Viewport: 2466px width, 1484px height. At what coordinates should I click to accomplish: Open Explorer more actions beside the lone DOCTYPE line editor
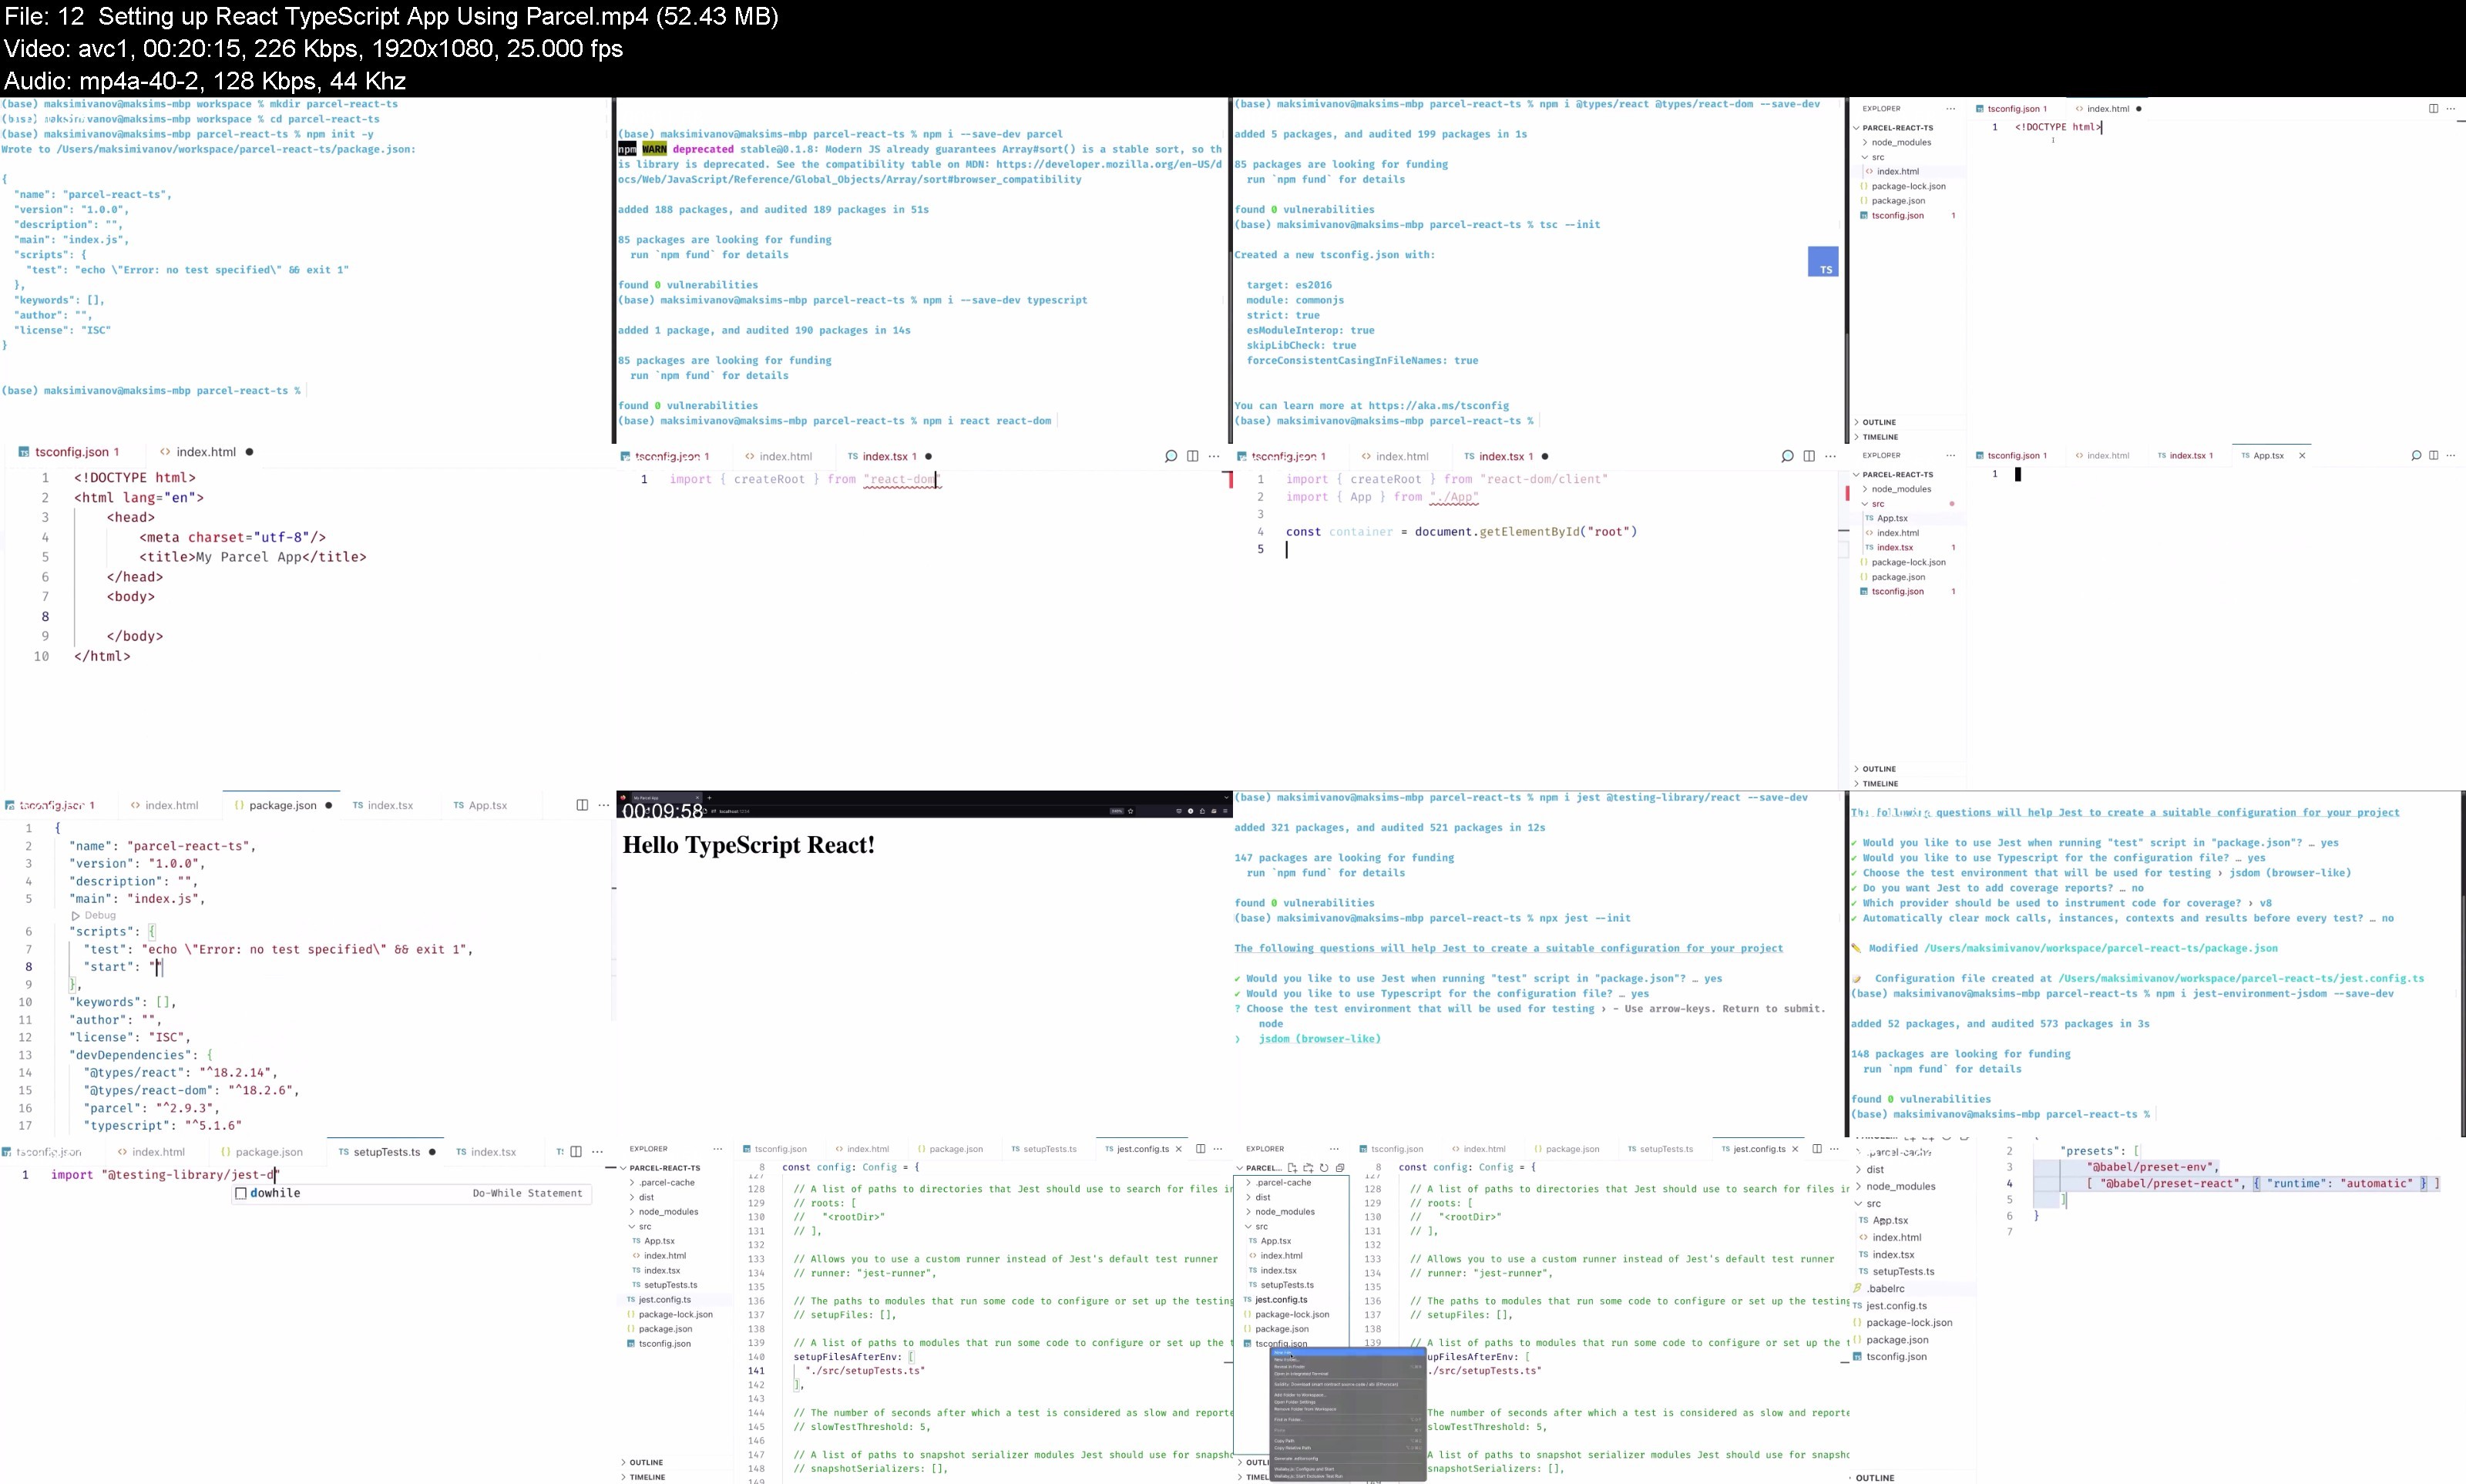click(x=1950, y=108)
